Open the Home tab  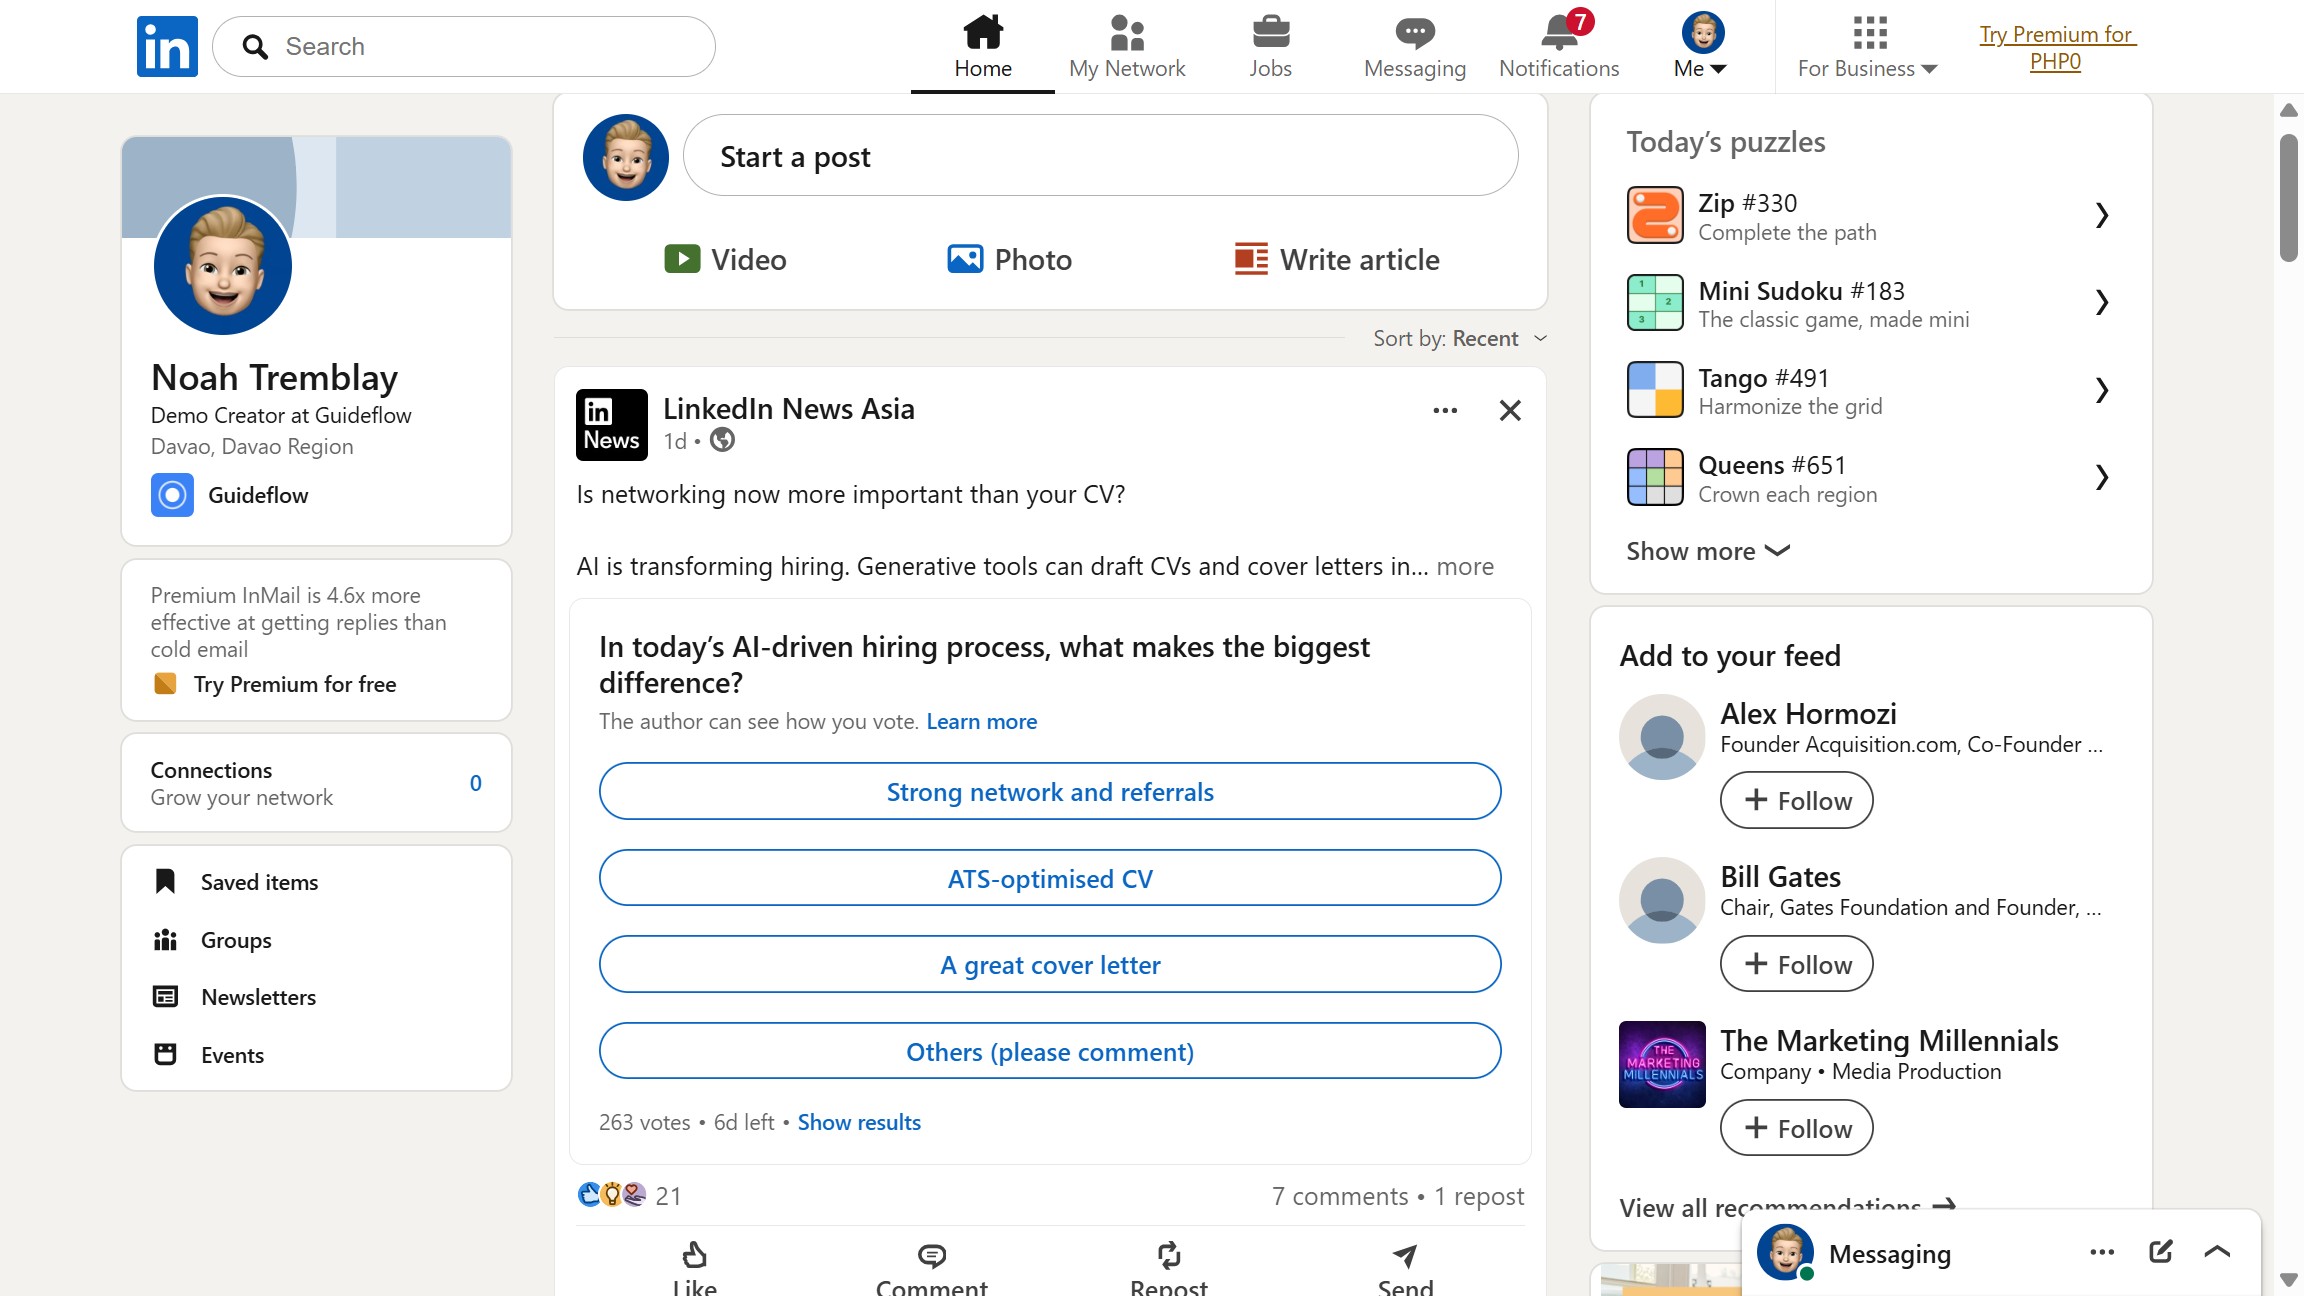(x=983, y=46)
